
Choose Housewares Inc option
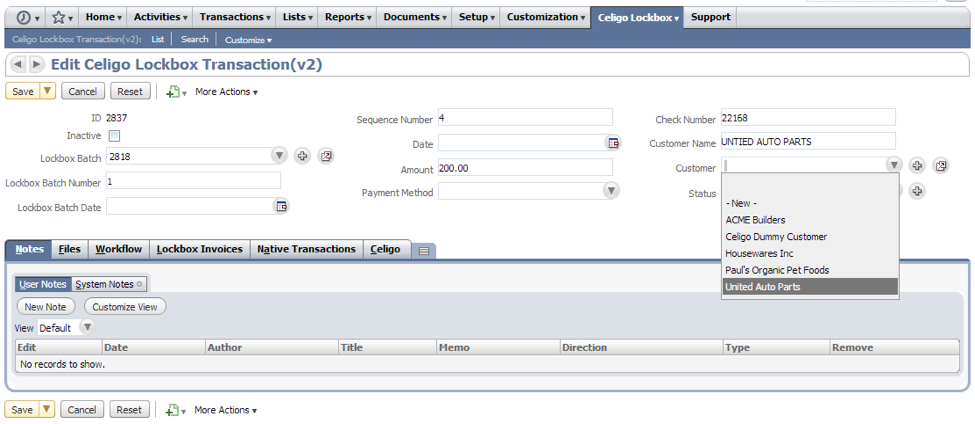coord(810,253)
